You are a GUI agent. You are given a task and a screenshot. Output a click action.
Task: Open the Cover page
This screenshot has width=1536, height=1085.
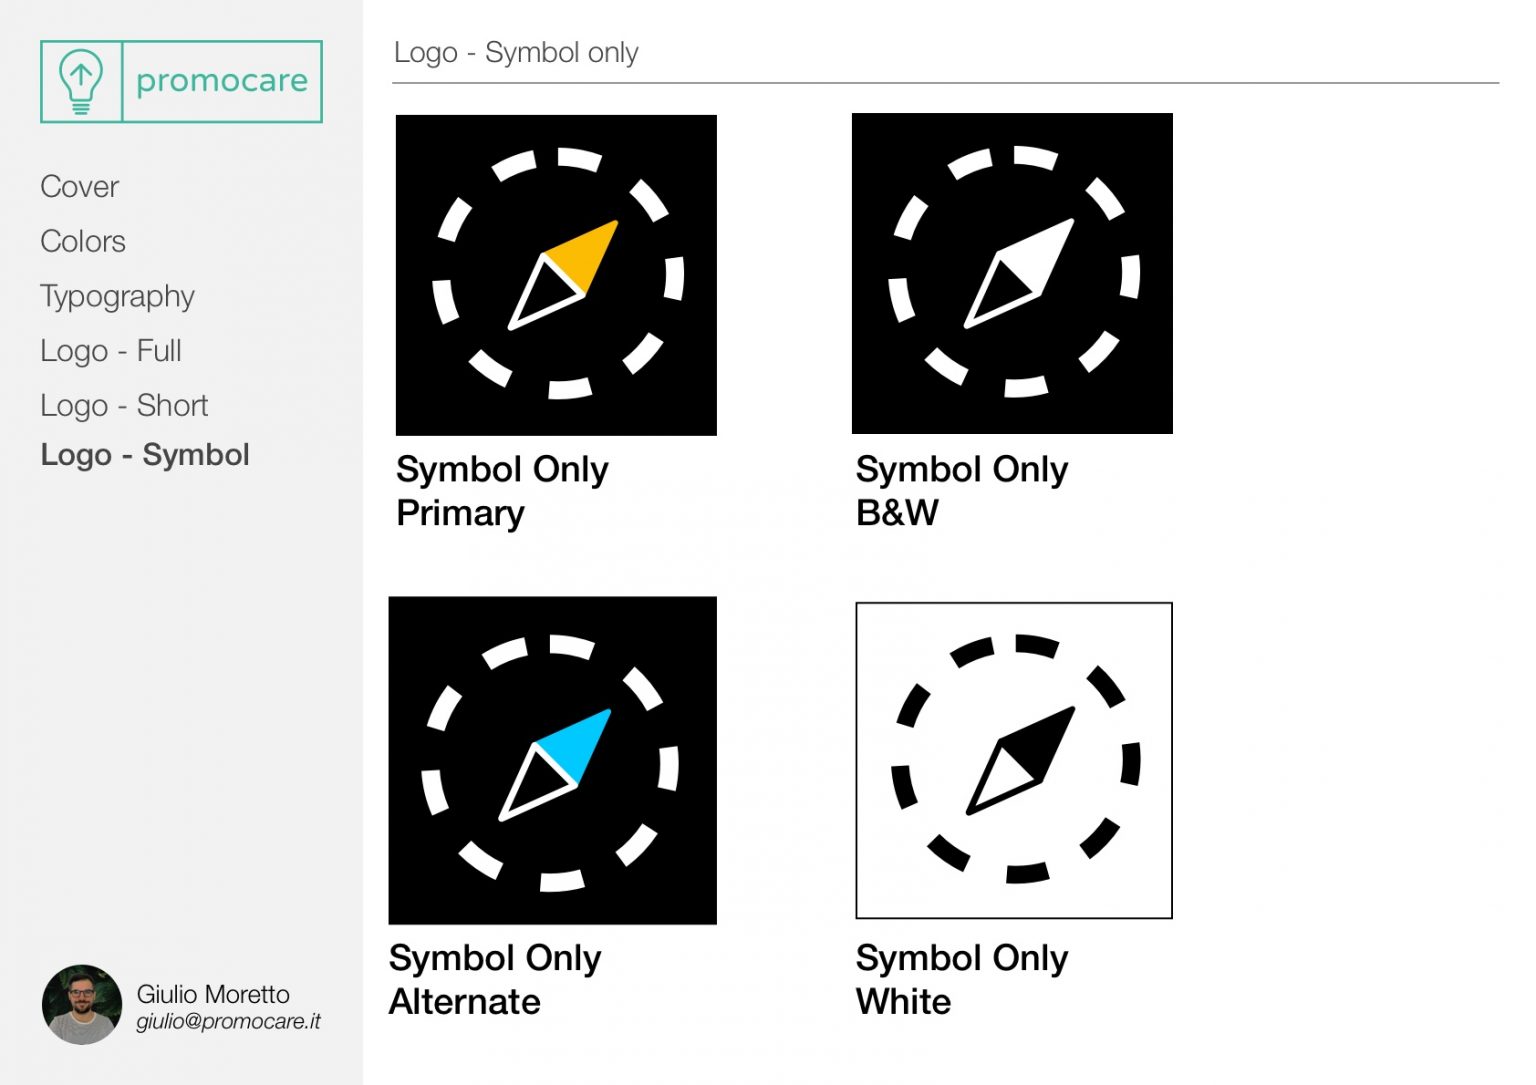pyautogui.click(x=80, y=186)
